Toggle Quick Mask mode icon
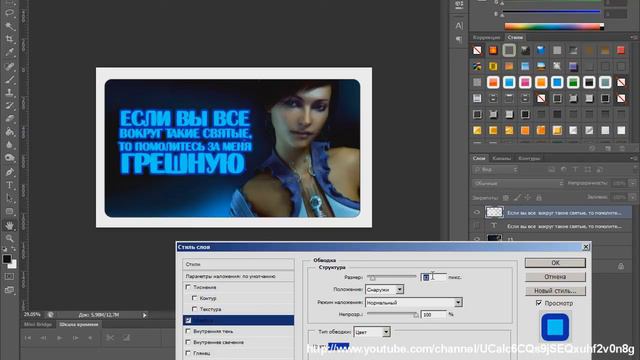 point(9,277)
